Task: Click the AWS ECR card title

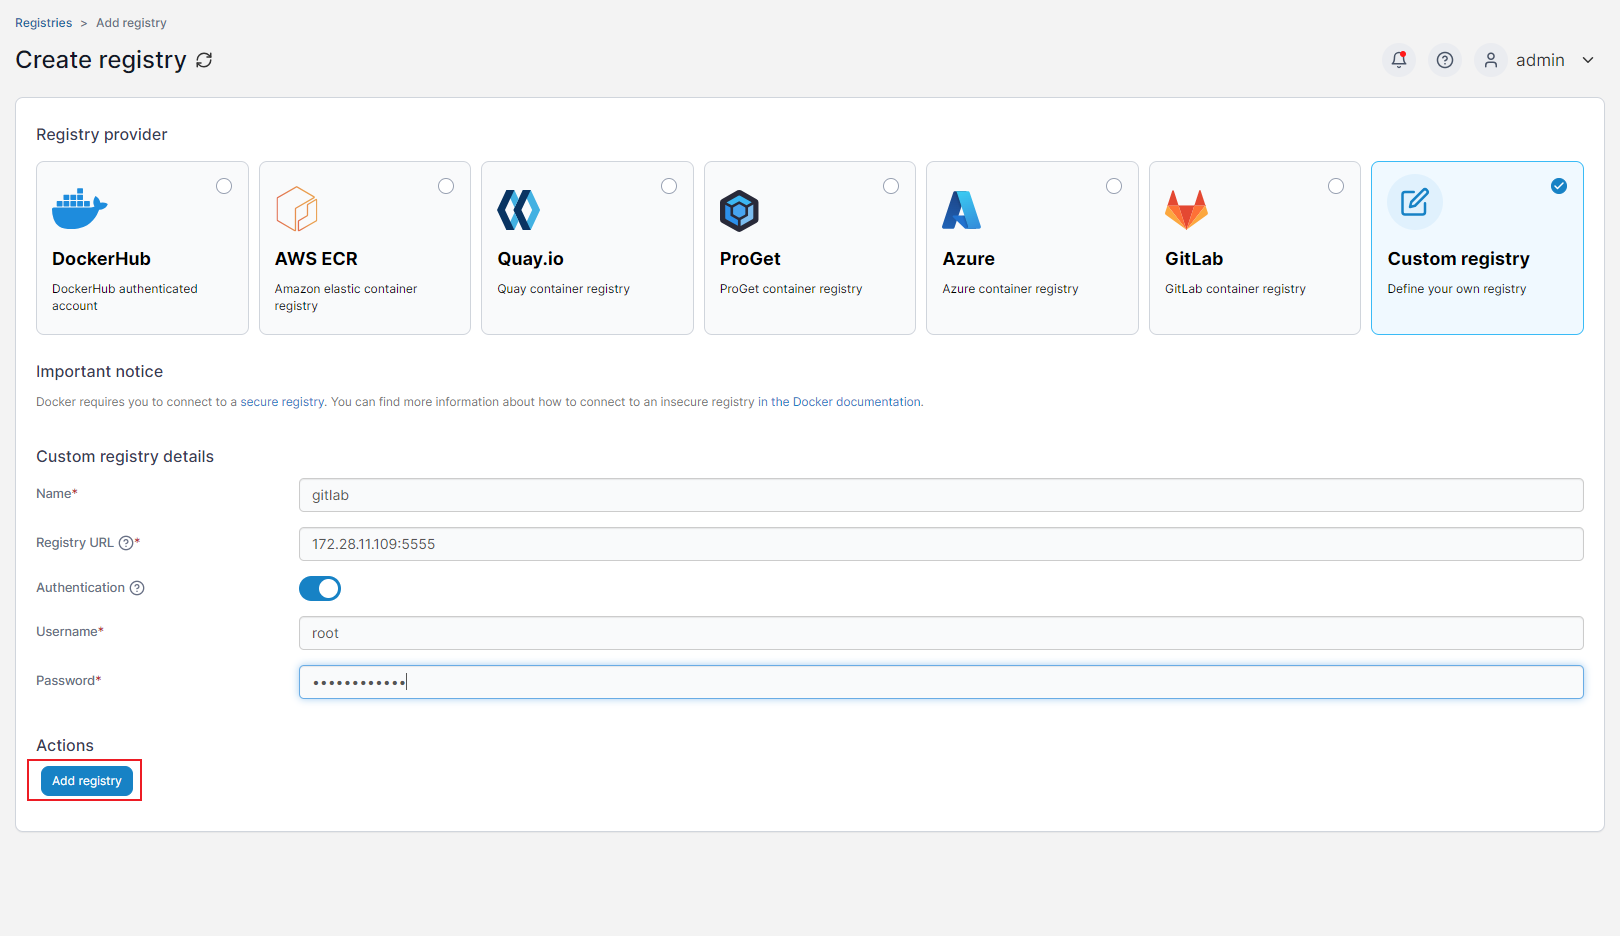Action: (x=316, y=259)
